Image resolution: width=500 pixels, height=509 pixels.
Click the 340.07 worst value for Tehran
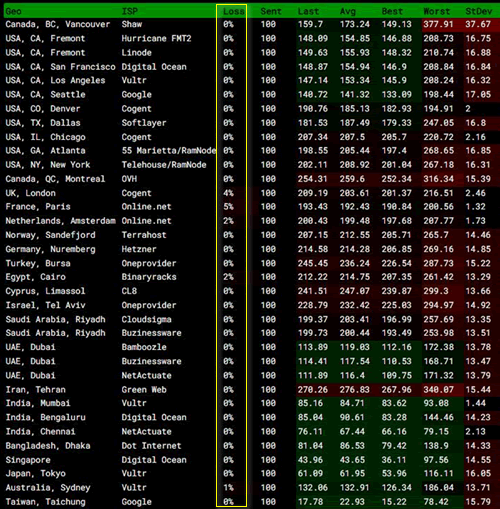pyautogui.click(x=438, y=390)
